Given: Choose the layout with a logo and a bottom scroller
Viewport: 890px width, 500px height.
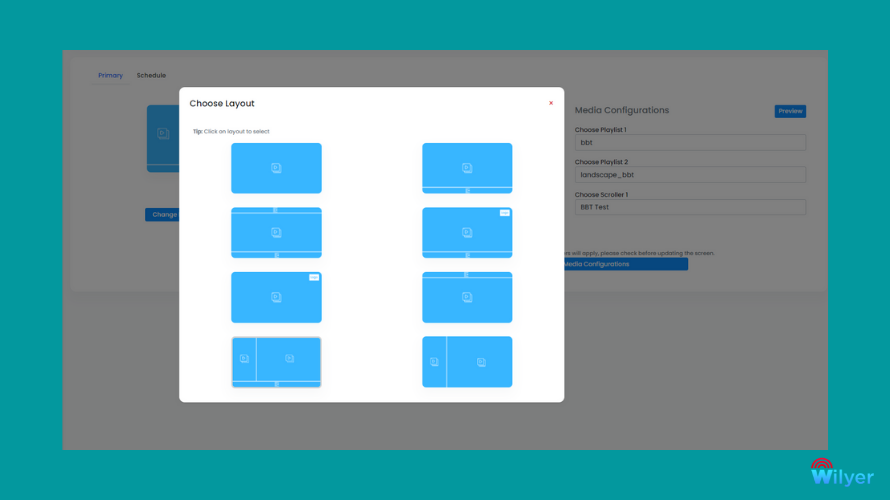Looking at the screenshot, I should pyautogui.click(x=467, y=233).
